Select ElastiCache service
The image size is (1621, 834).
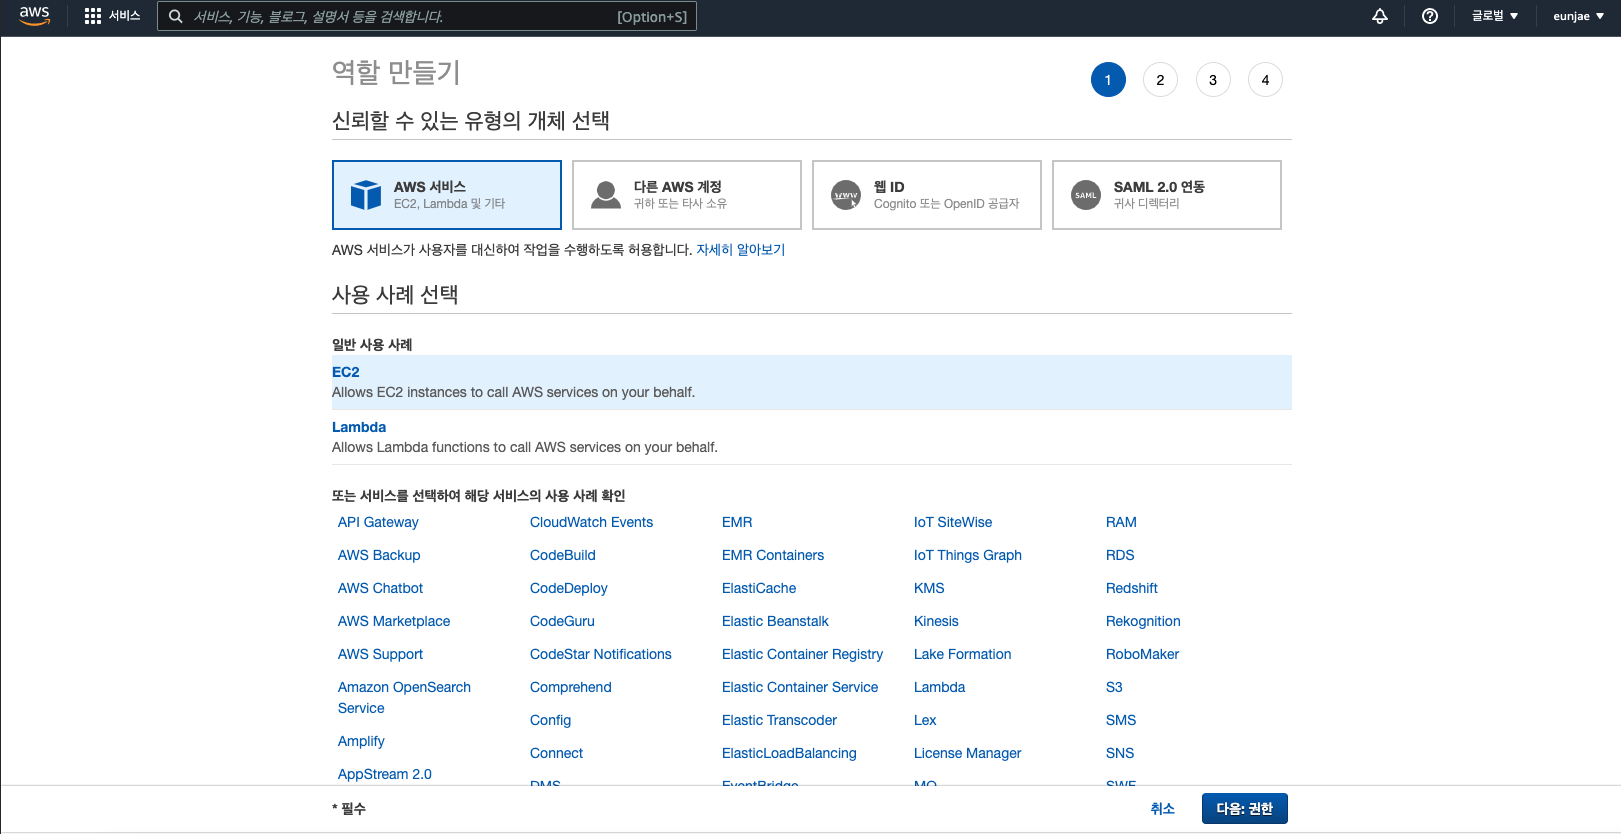click(x=759, y=588)
